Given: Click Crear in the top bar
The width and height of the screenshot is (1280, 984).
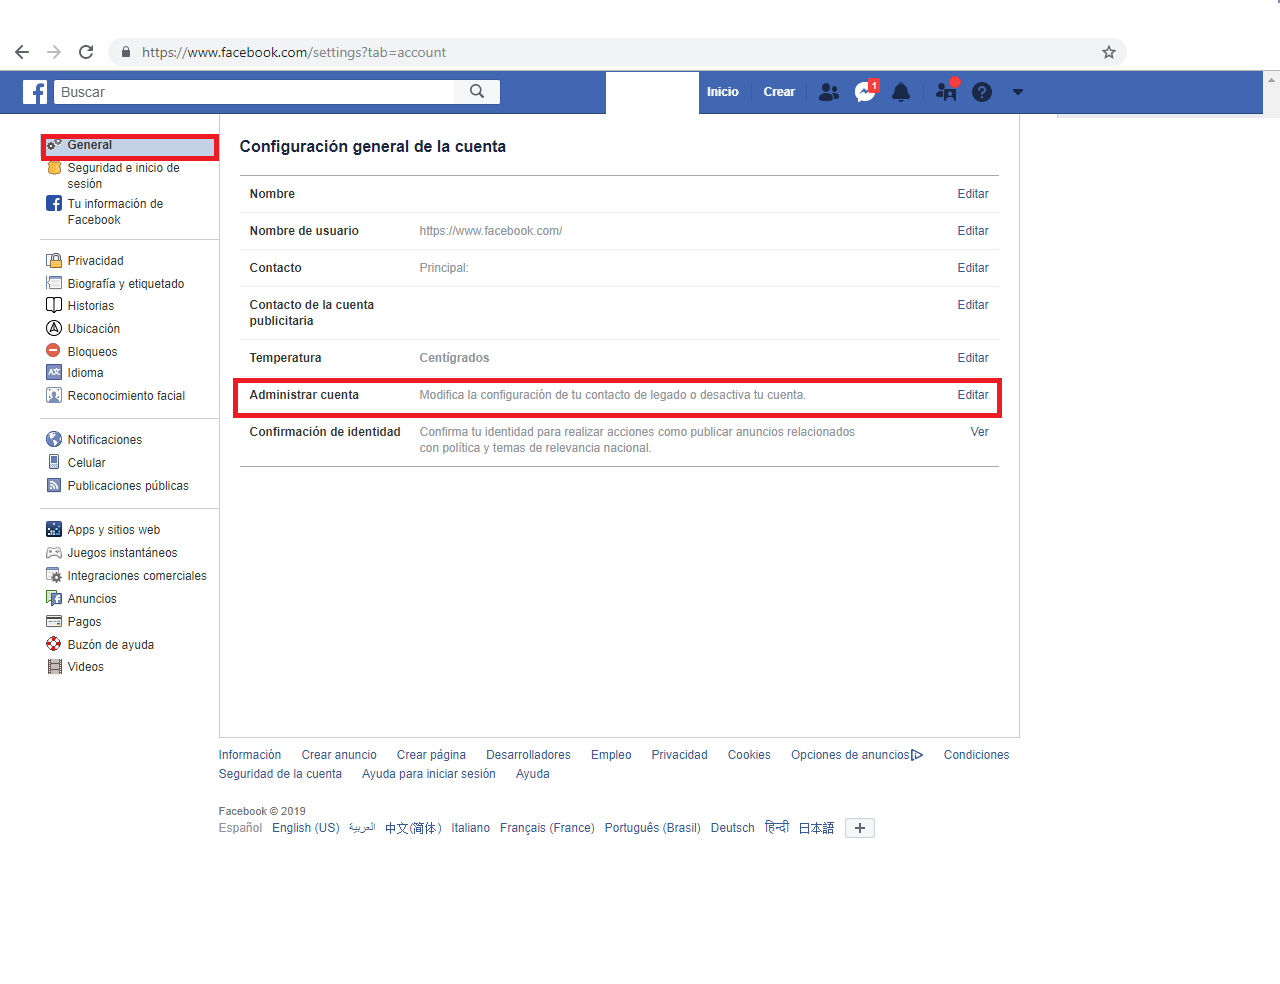Looking at the screenshot, I should click(x=779, y=92).
